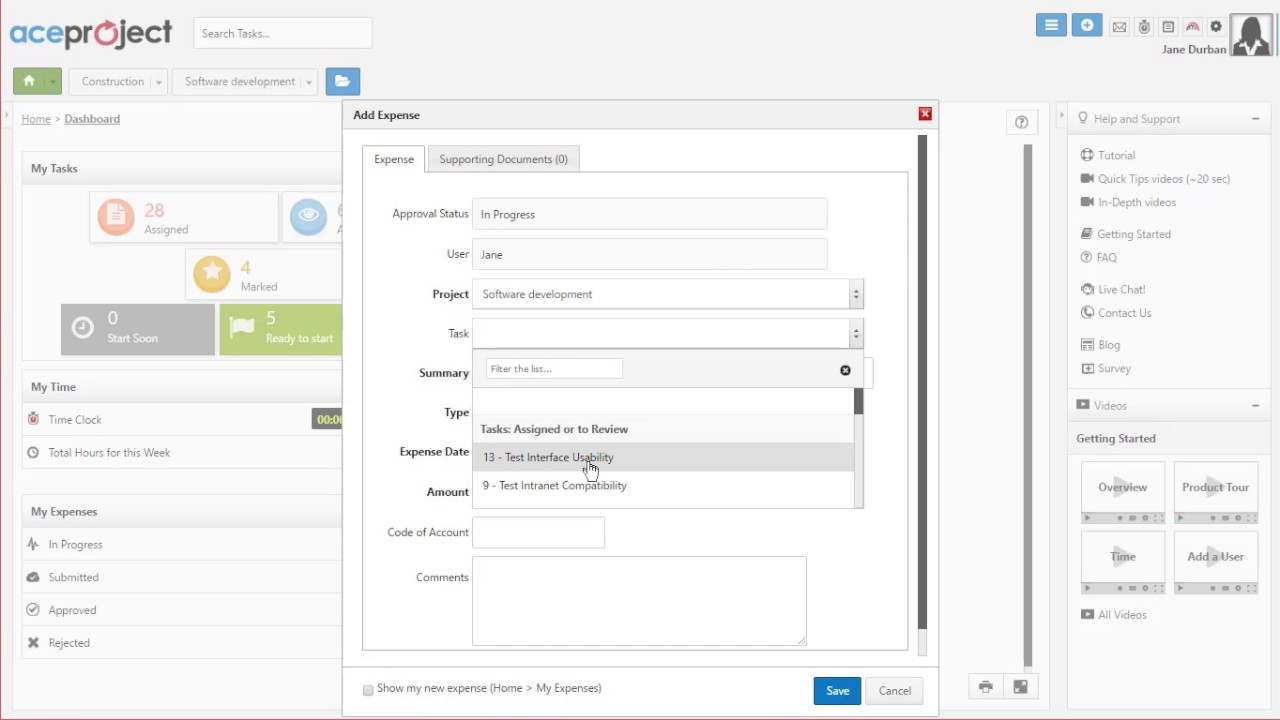This screenshot has width=1280, height=720.
Task: Open the Project dropdown in Add Expense
Action: click(x=668, y=294)
